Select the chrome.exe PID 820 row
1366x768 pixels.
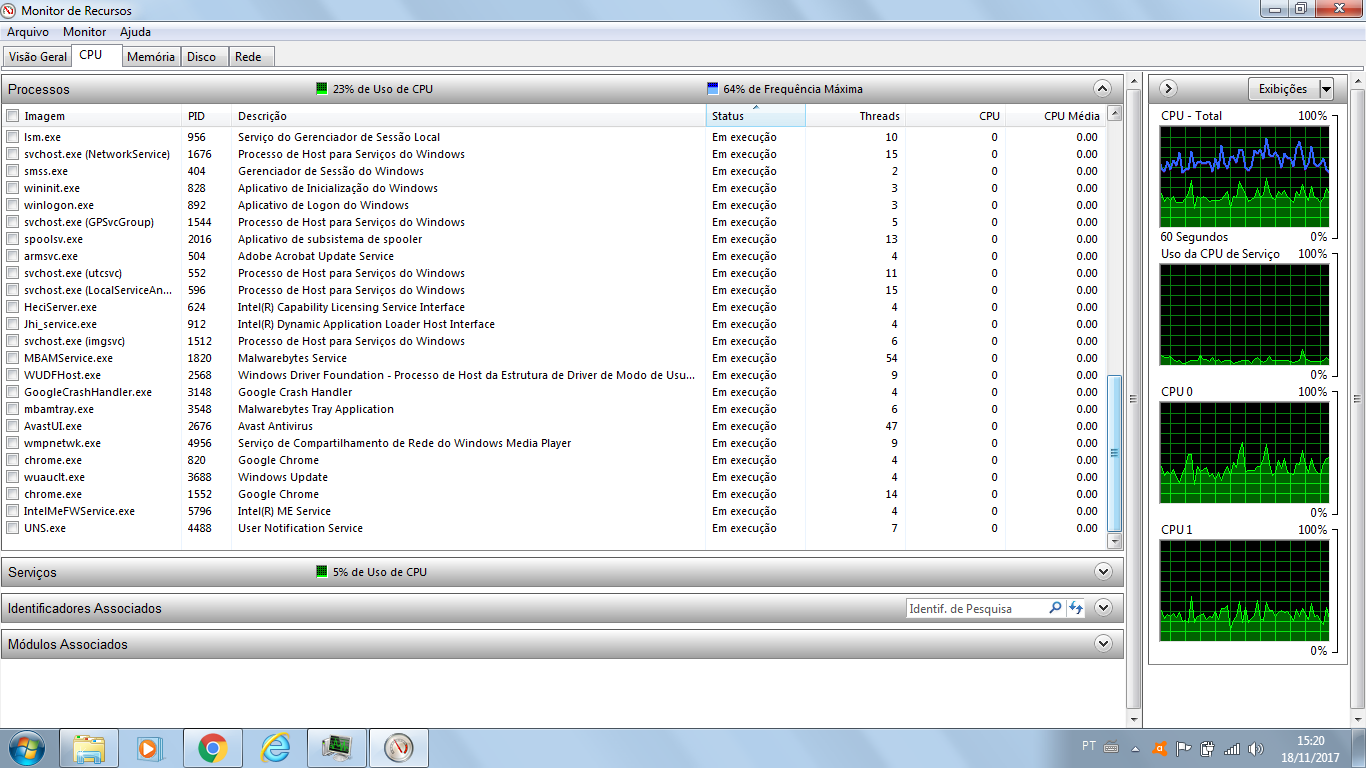click(x=553, y=460)
